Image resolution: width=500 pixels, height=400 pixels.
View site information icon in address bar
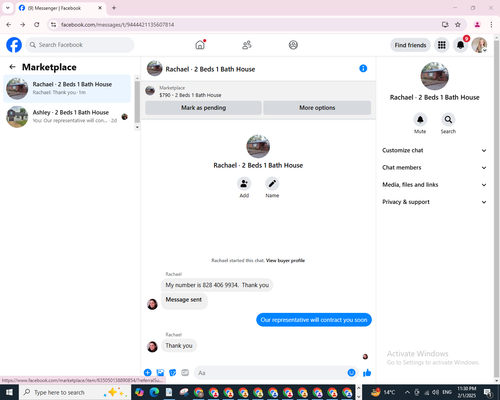click(x=54, y=24)
